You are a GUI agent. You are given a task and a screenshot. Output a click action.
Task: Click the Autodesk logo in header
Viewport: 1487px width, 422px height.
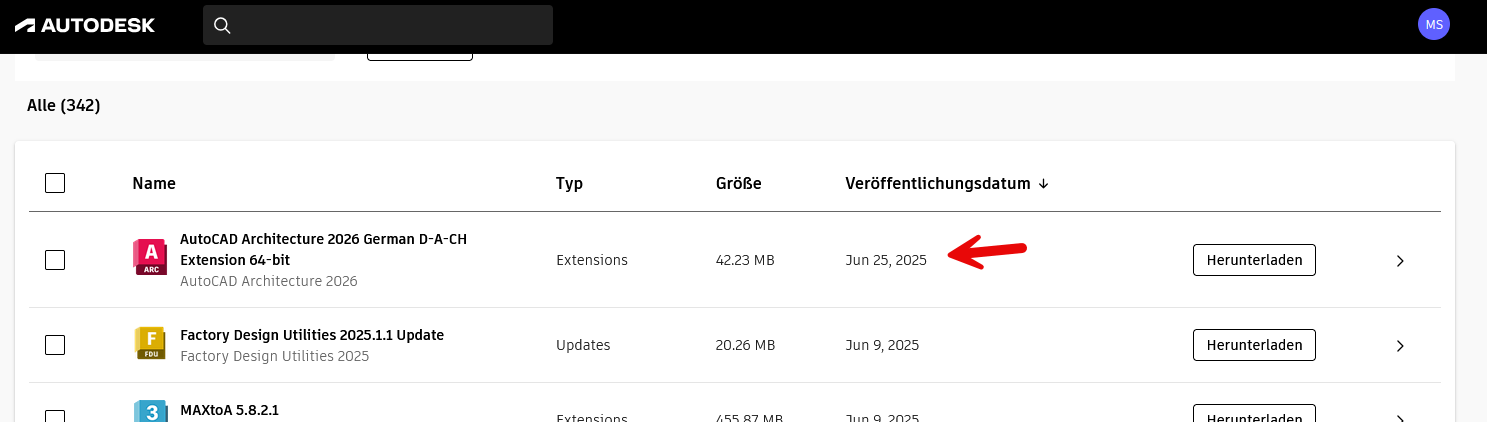pyautogui.click(x=85, y=25)
